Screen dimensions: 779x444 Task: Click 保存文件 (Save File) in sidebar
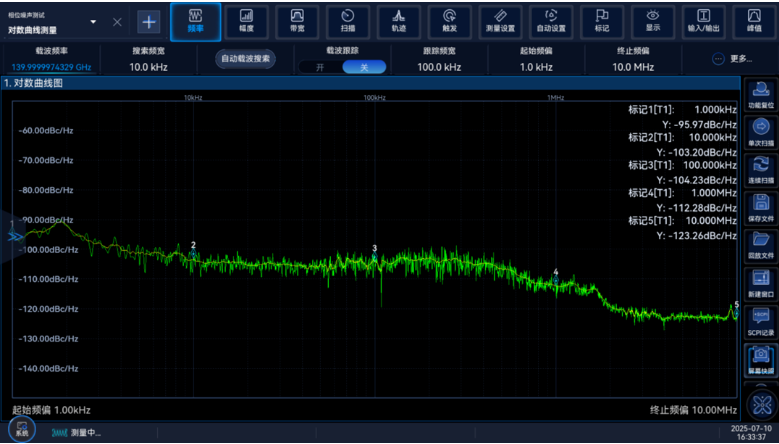760,208
